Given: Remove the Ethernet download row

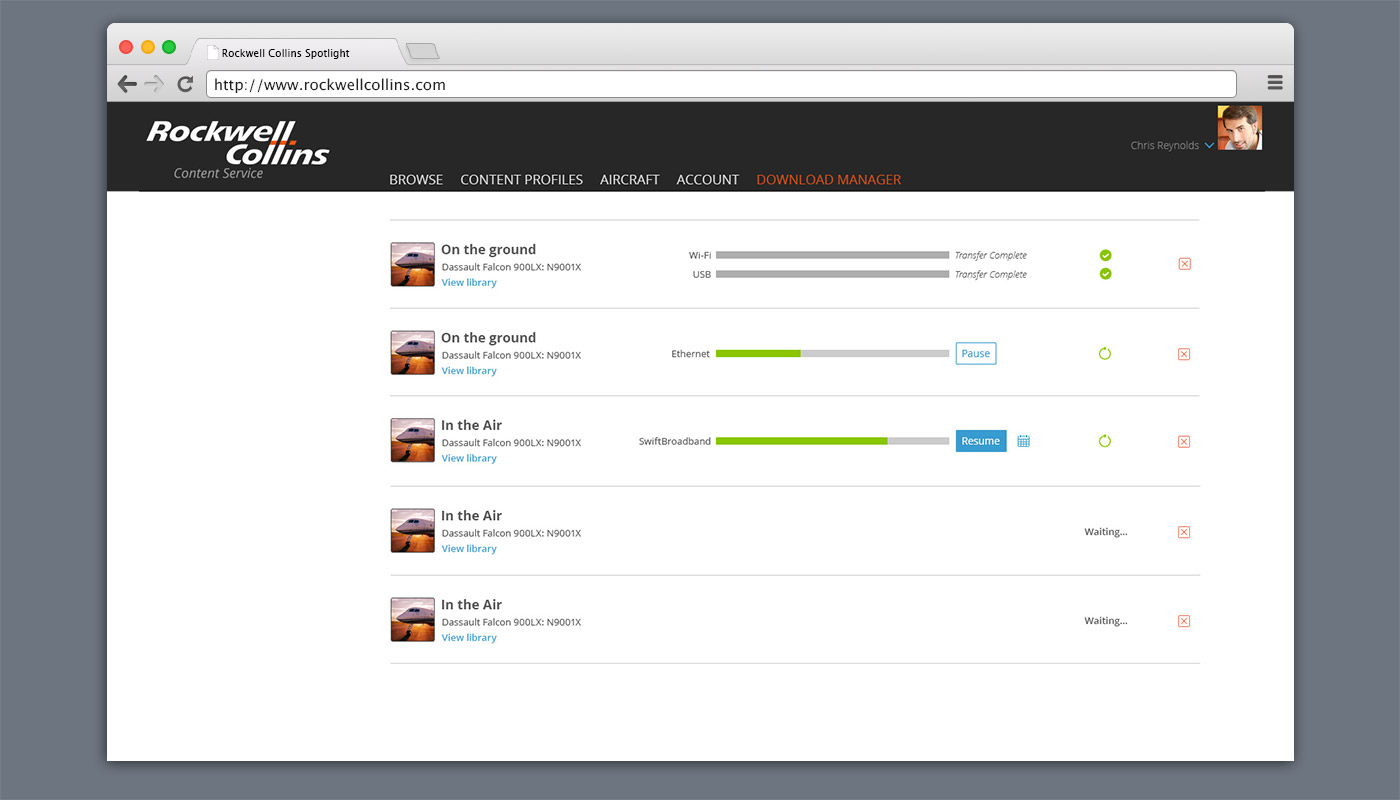Looking at the screenshot, I should (1184, 354).
